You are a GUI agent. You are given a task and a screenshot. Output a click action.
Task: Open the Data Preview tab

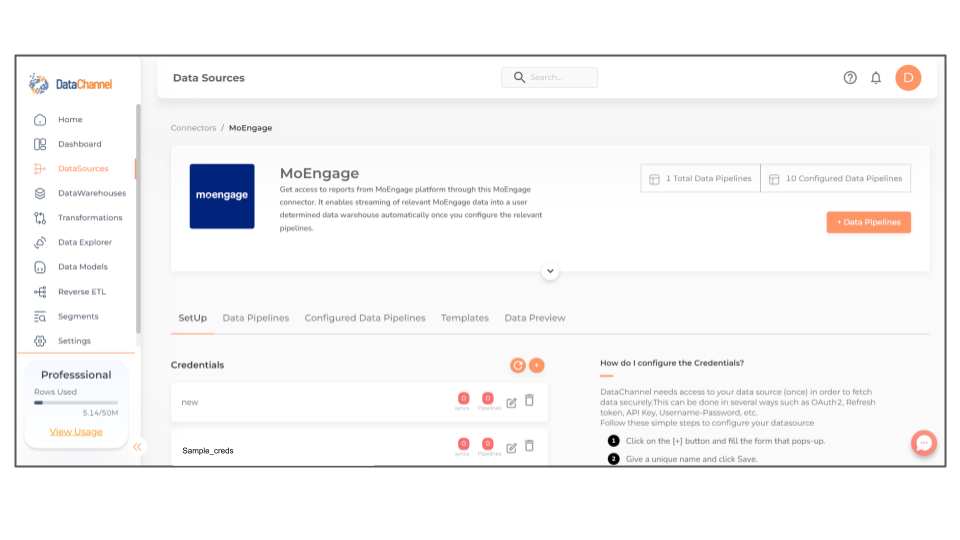(535, 318)
